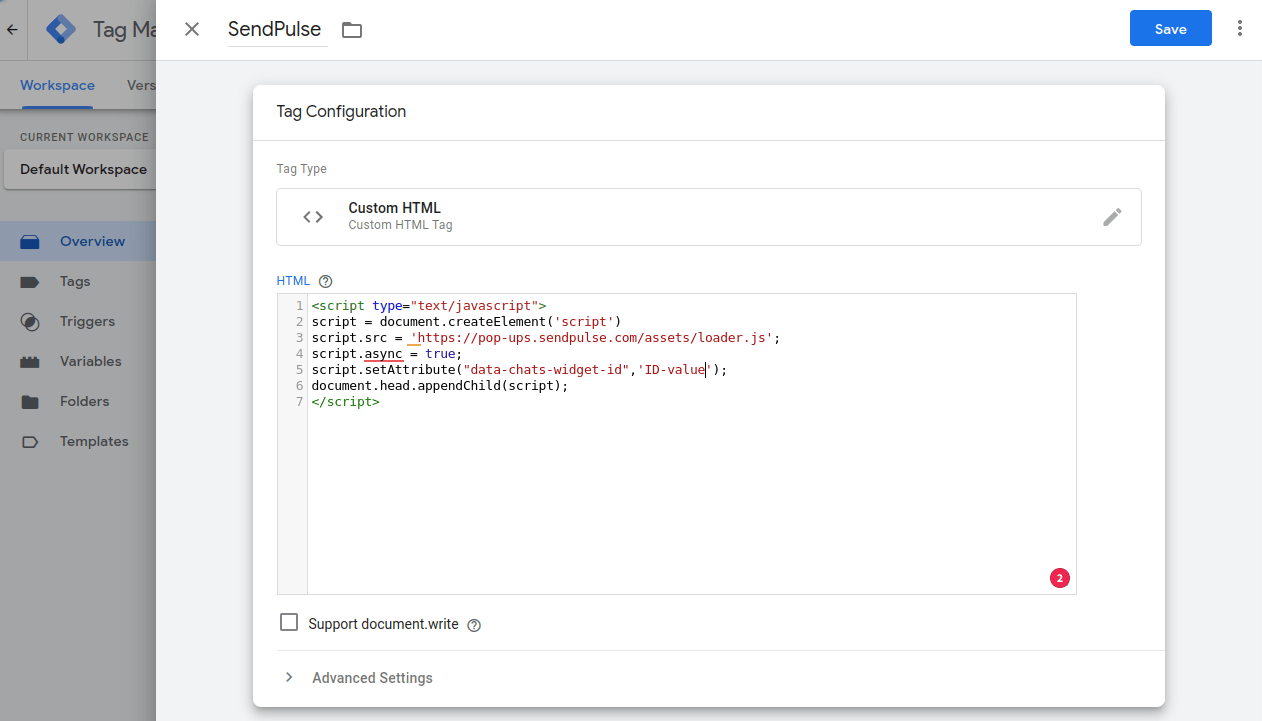
Task: Open Tags in the sidebar
Action: pos(75,282)
